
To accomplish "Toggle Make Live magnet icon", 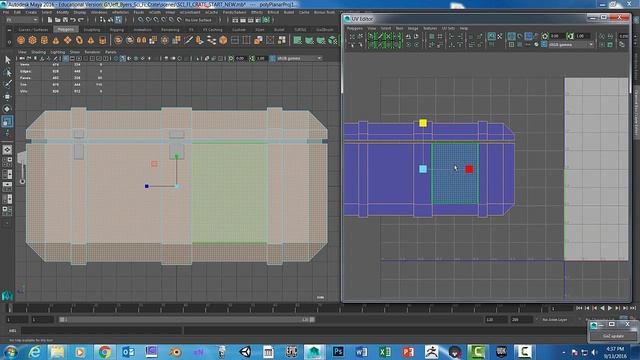I will [179, 20].
